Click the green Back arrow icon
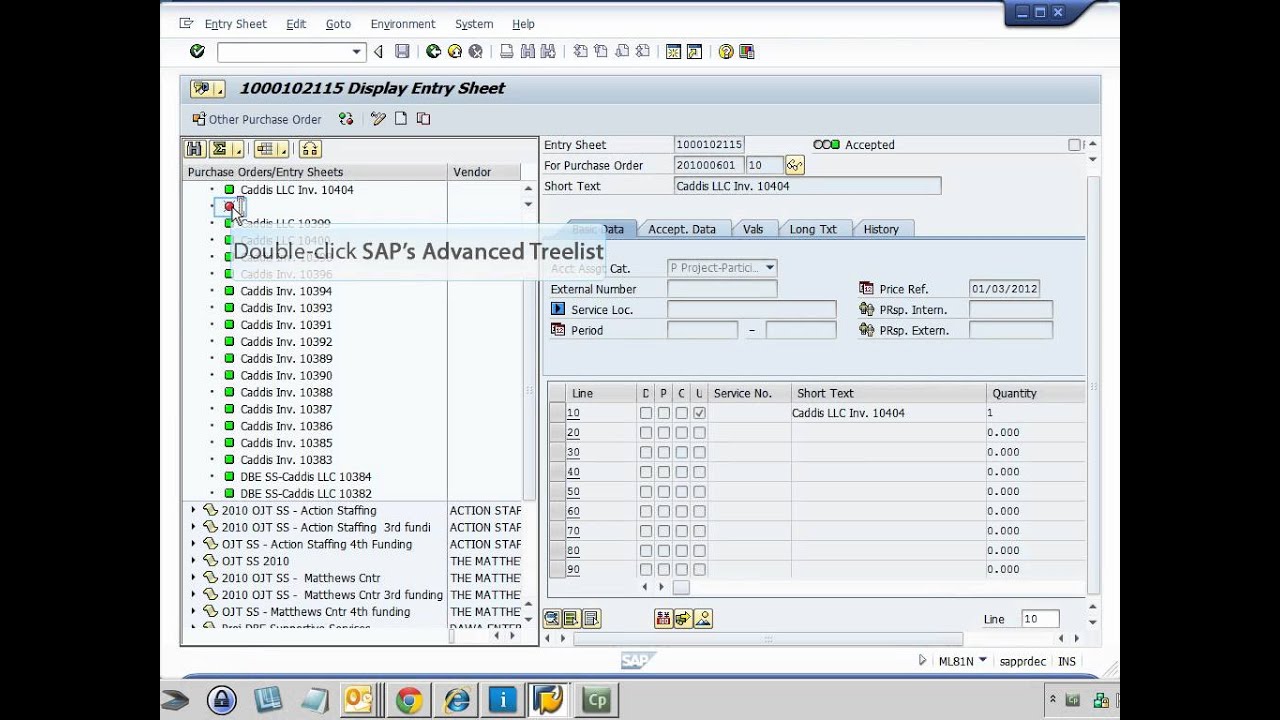This screenshot has height=720, width=1280. 433,51
